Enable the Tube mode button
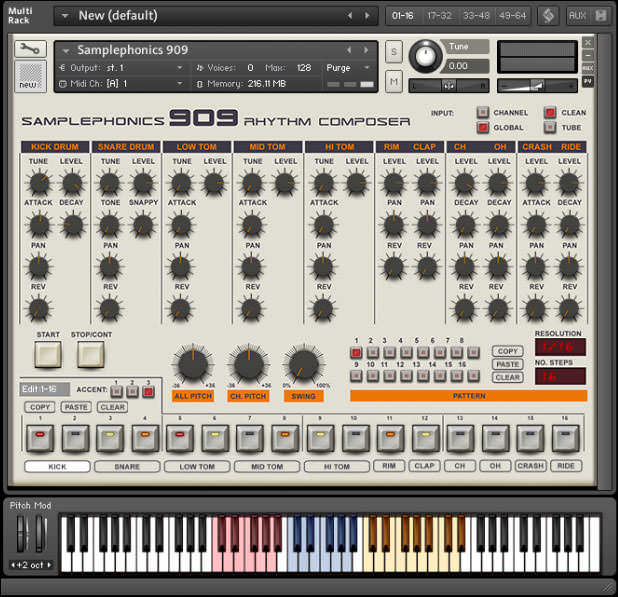The image size is (618, 597). click(x=550, y=127)
